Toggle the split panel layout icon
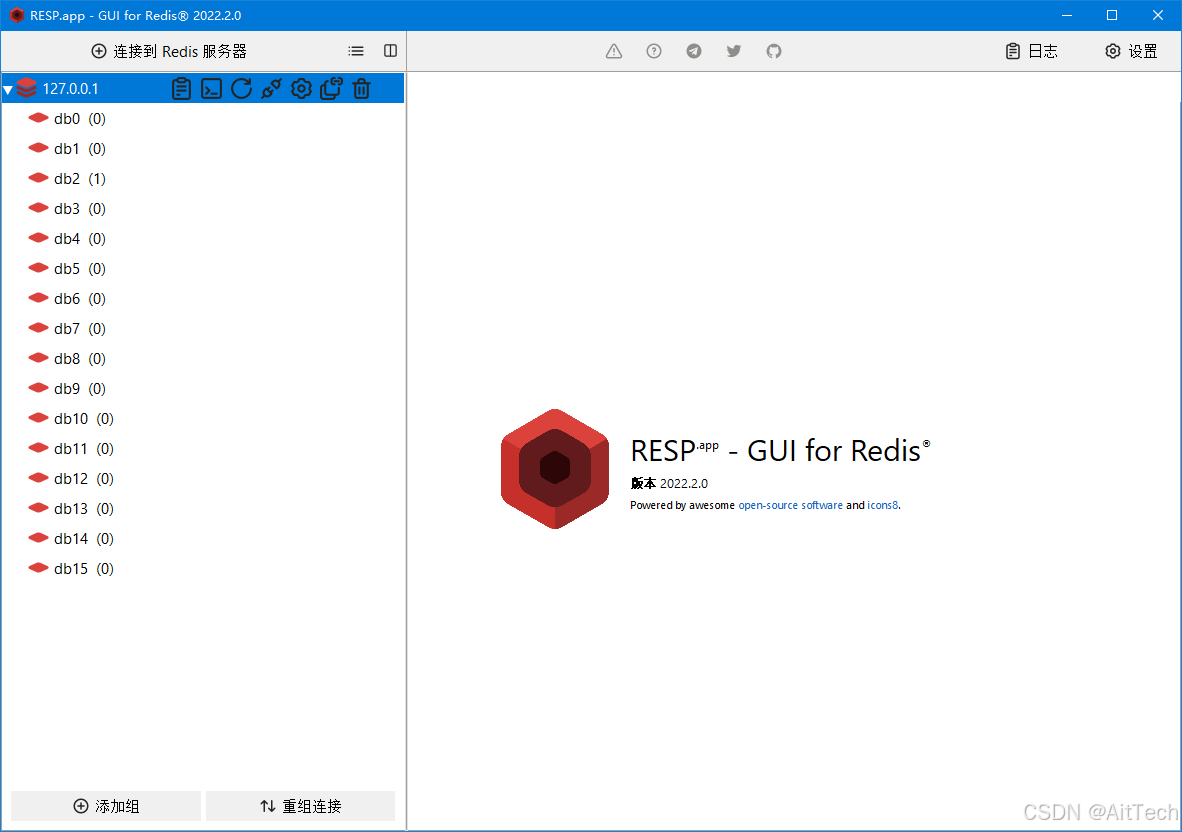1182x832 pixels. click(390, 50)
